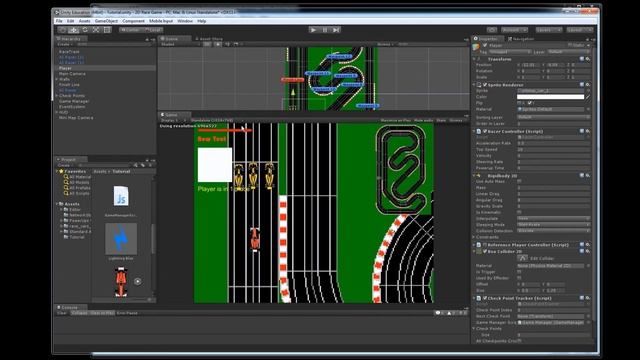Viewport: 640px width, 360px height.
Task: Pick sprite using the Sprite field selector circle
Action: click(588, 91)
